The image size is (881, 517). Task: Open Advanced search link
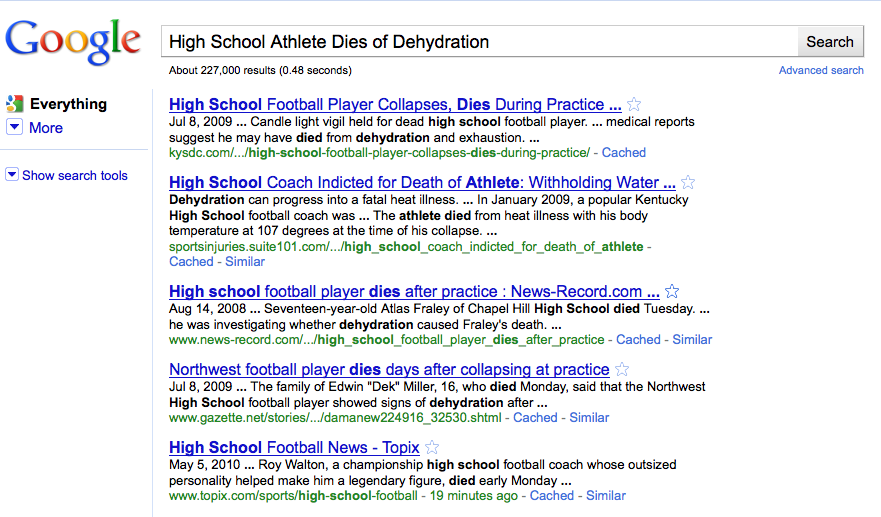coord(821,70)
